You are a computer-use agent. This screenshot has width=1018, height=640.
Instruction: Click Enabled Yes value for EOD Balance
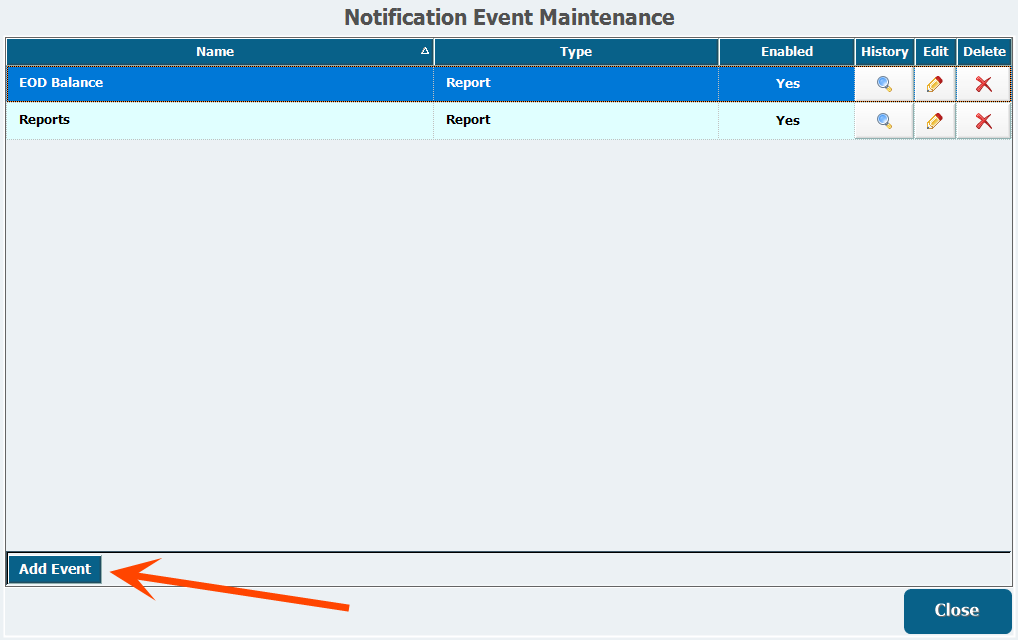click(x=788, y=84)
